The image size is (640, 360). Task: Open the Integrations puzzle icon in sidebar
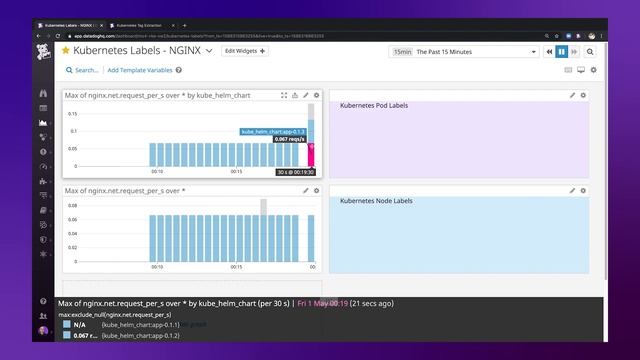(x=43, y=181)
